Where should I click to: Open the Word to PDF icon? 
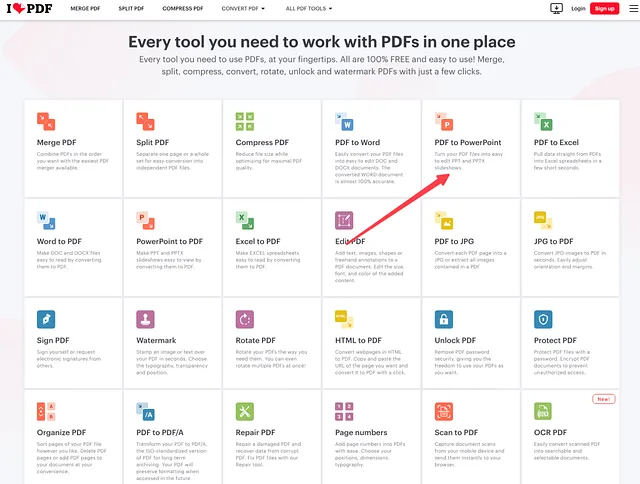[x=46, y=220]
